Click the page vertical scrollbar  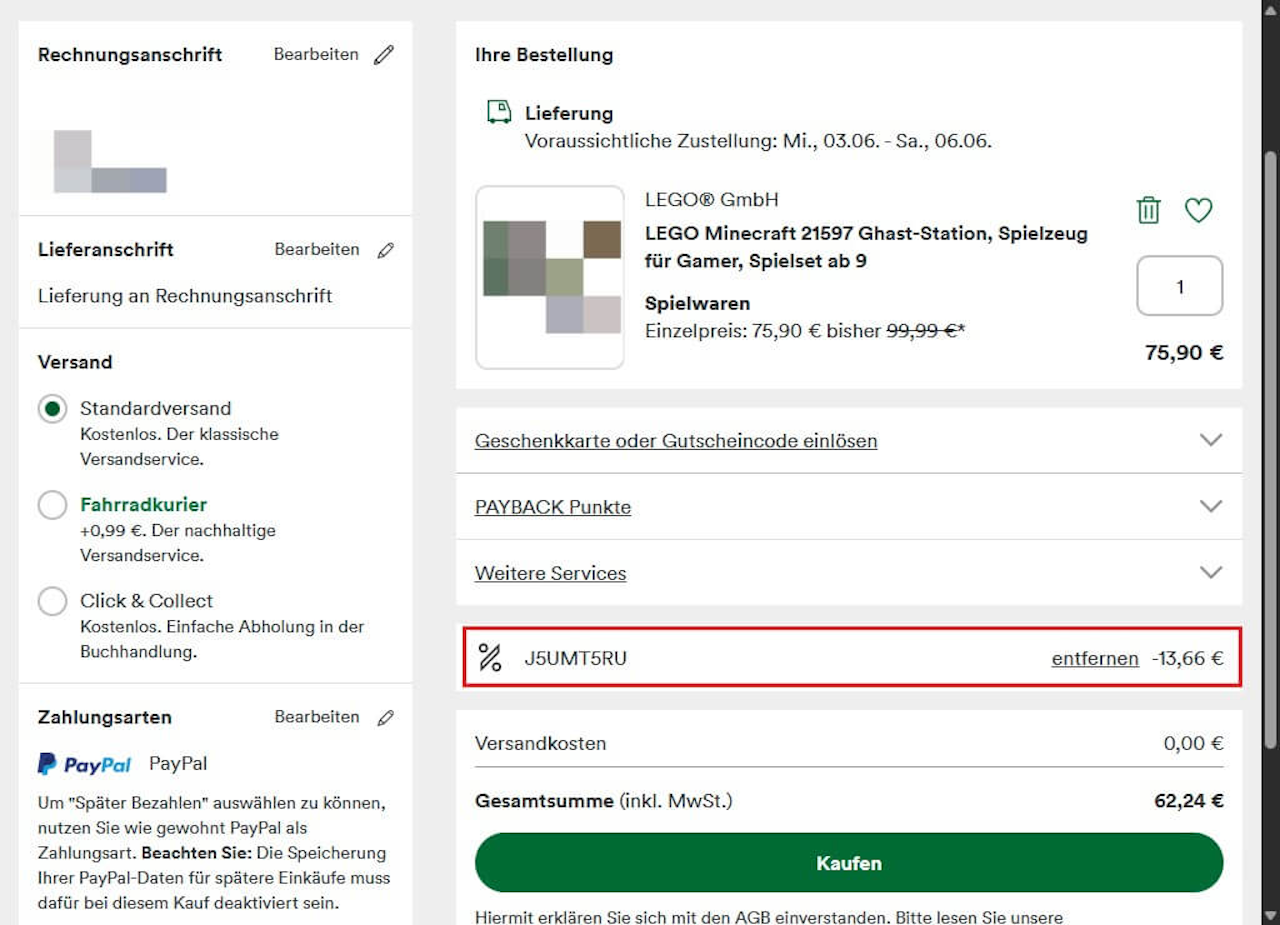click(1270, 450)
